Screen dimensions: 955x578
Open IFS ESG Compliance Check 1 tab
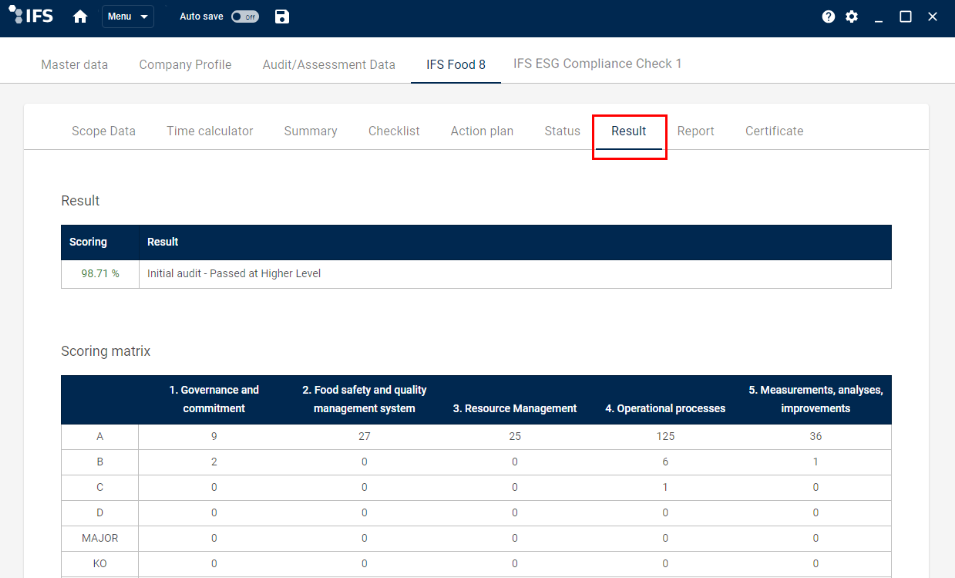coord(597,63)
